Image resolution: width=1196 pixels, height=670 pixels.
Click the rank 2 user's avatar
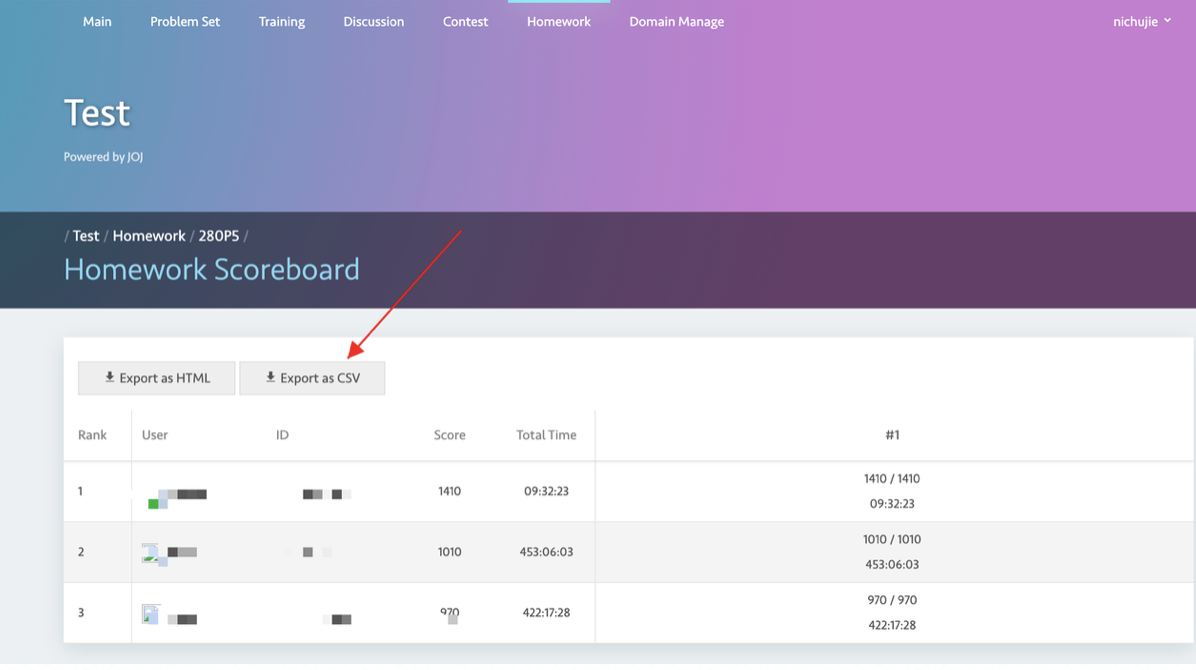[150, 552]
